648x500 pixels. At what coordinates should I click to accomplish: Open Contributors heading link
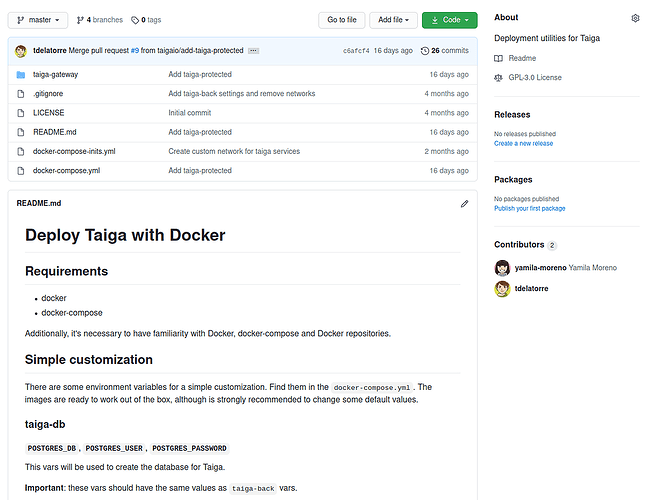pyautogui.click(x=519, y=245)
